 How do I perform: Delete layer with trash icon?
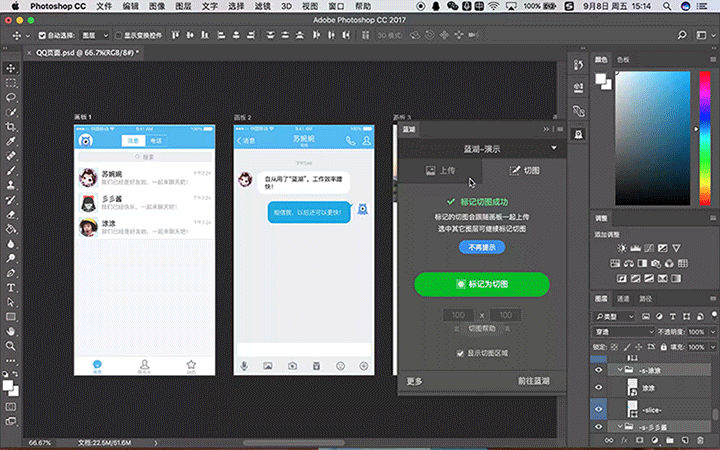[700, 440]
